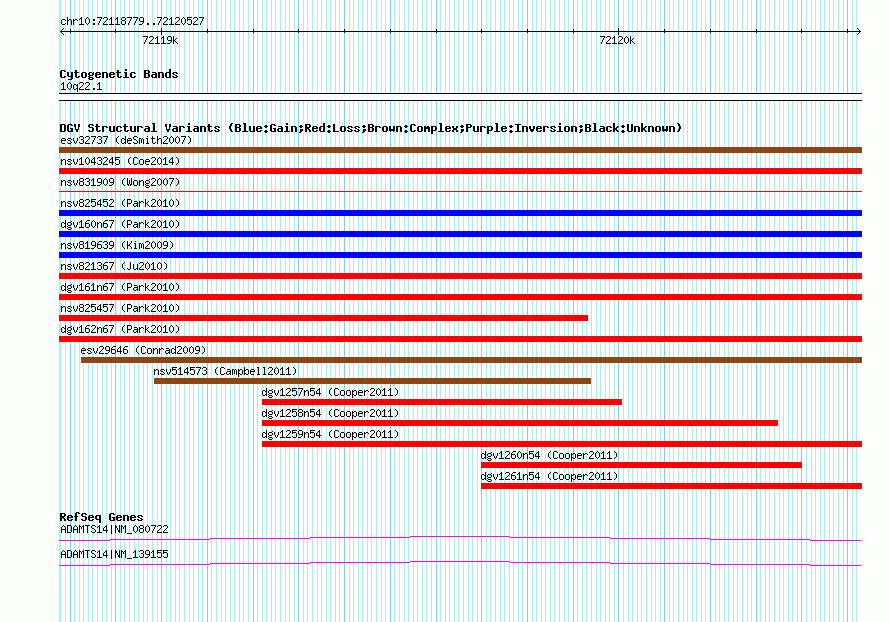
Task: Select the red nsv821367 loss bar
Action: (x=460, y=276)
